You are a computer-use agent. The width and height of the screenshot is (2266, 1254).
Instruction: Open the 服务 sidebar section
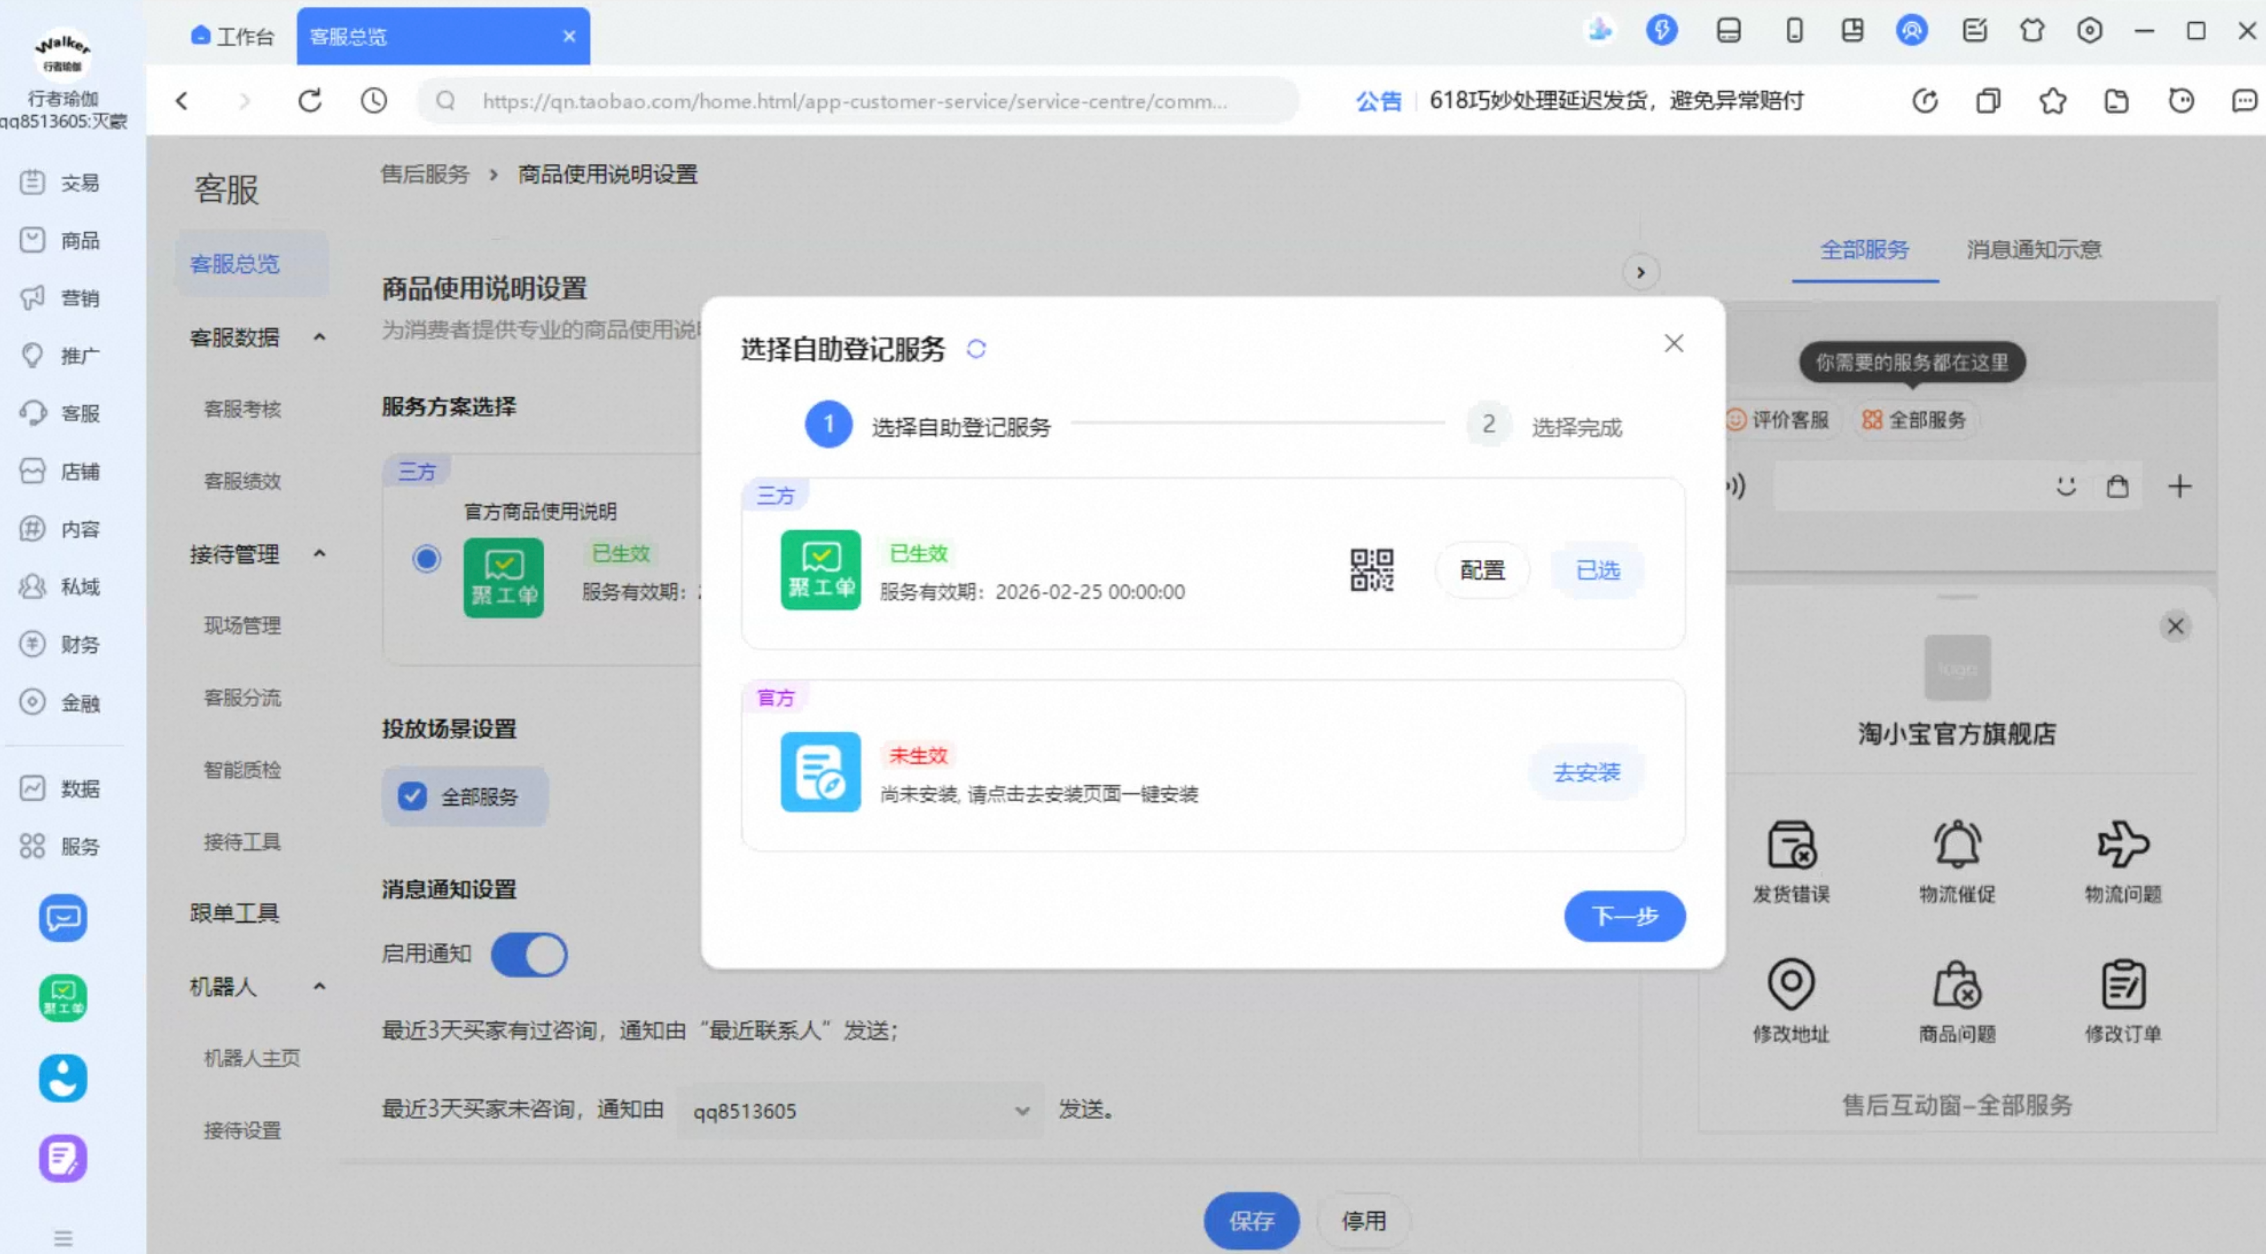60,847
